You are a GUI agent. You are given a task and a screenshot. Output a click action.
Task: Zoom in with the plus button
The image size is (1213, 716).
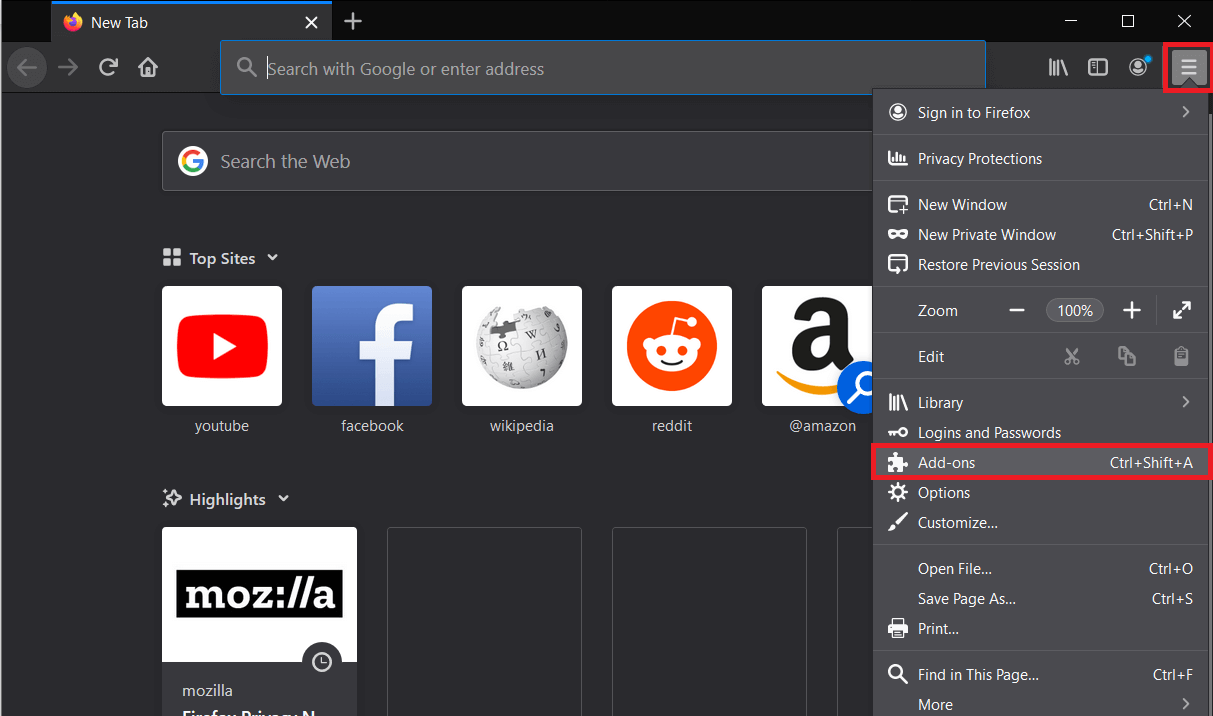[1131, 310]
